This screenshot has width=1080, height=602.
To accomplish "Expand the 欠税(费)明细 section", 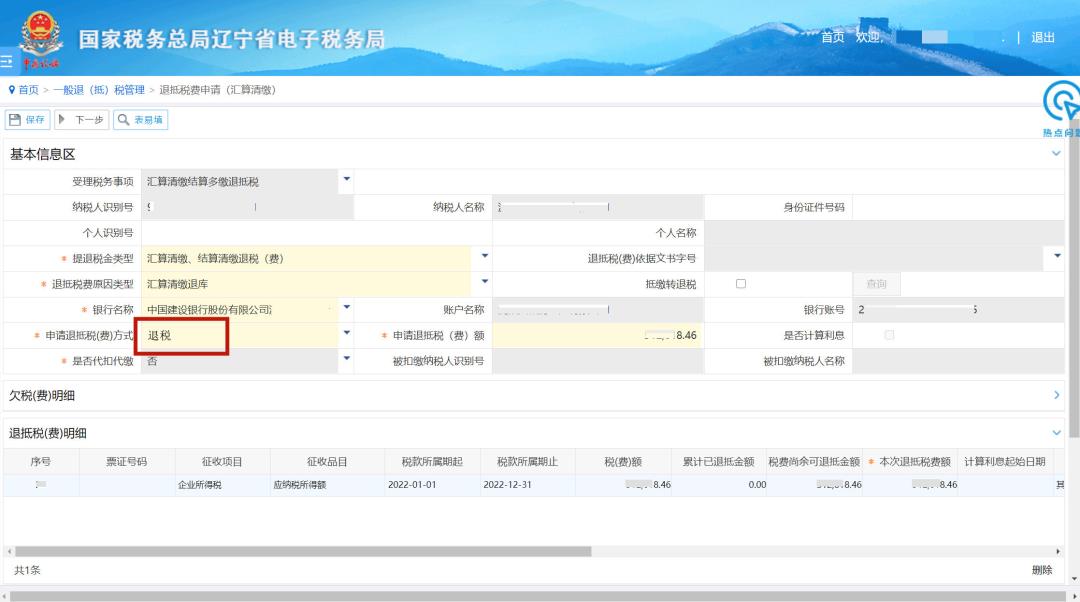I will tap(1057, 396).
